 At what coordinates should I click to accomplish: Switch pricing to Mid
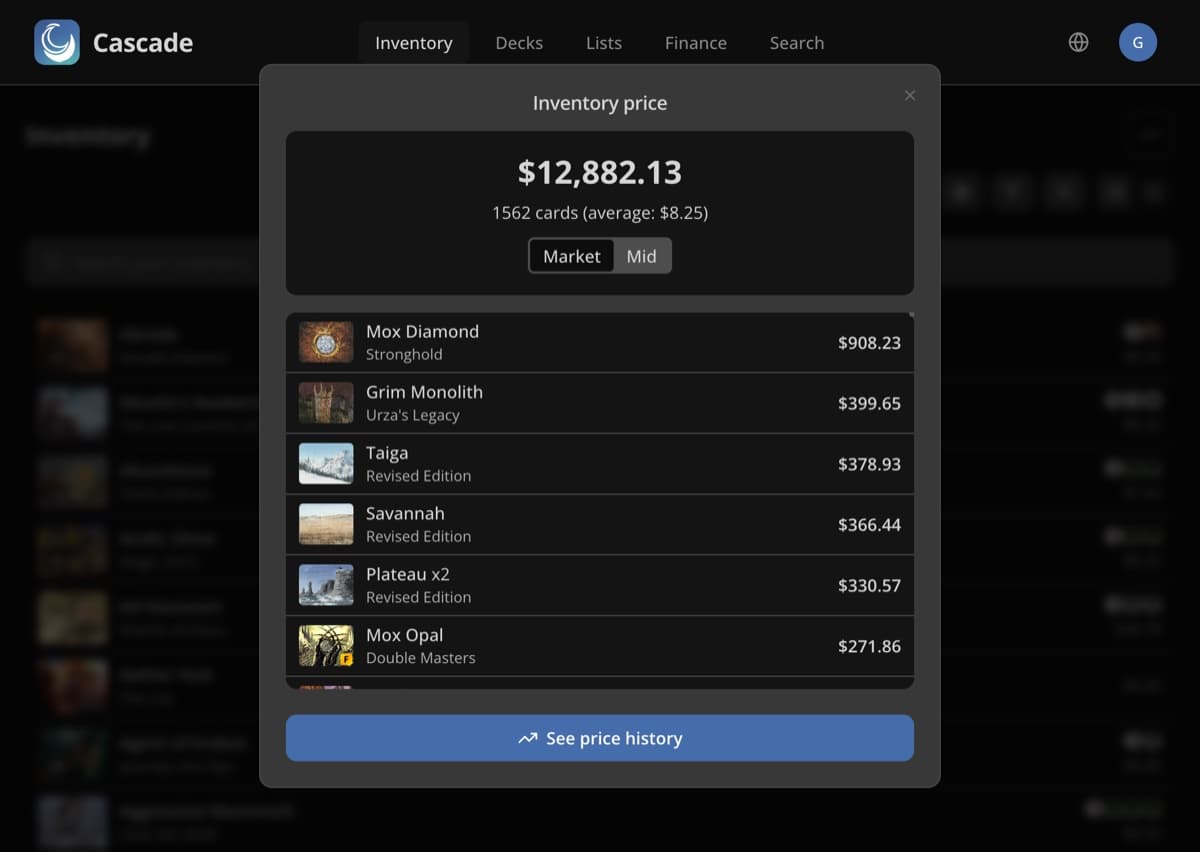point(642,256)
